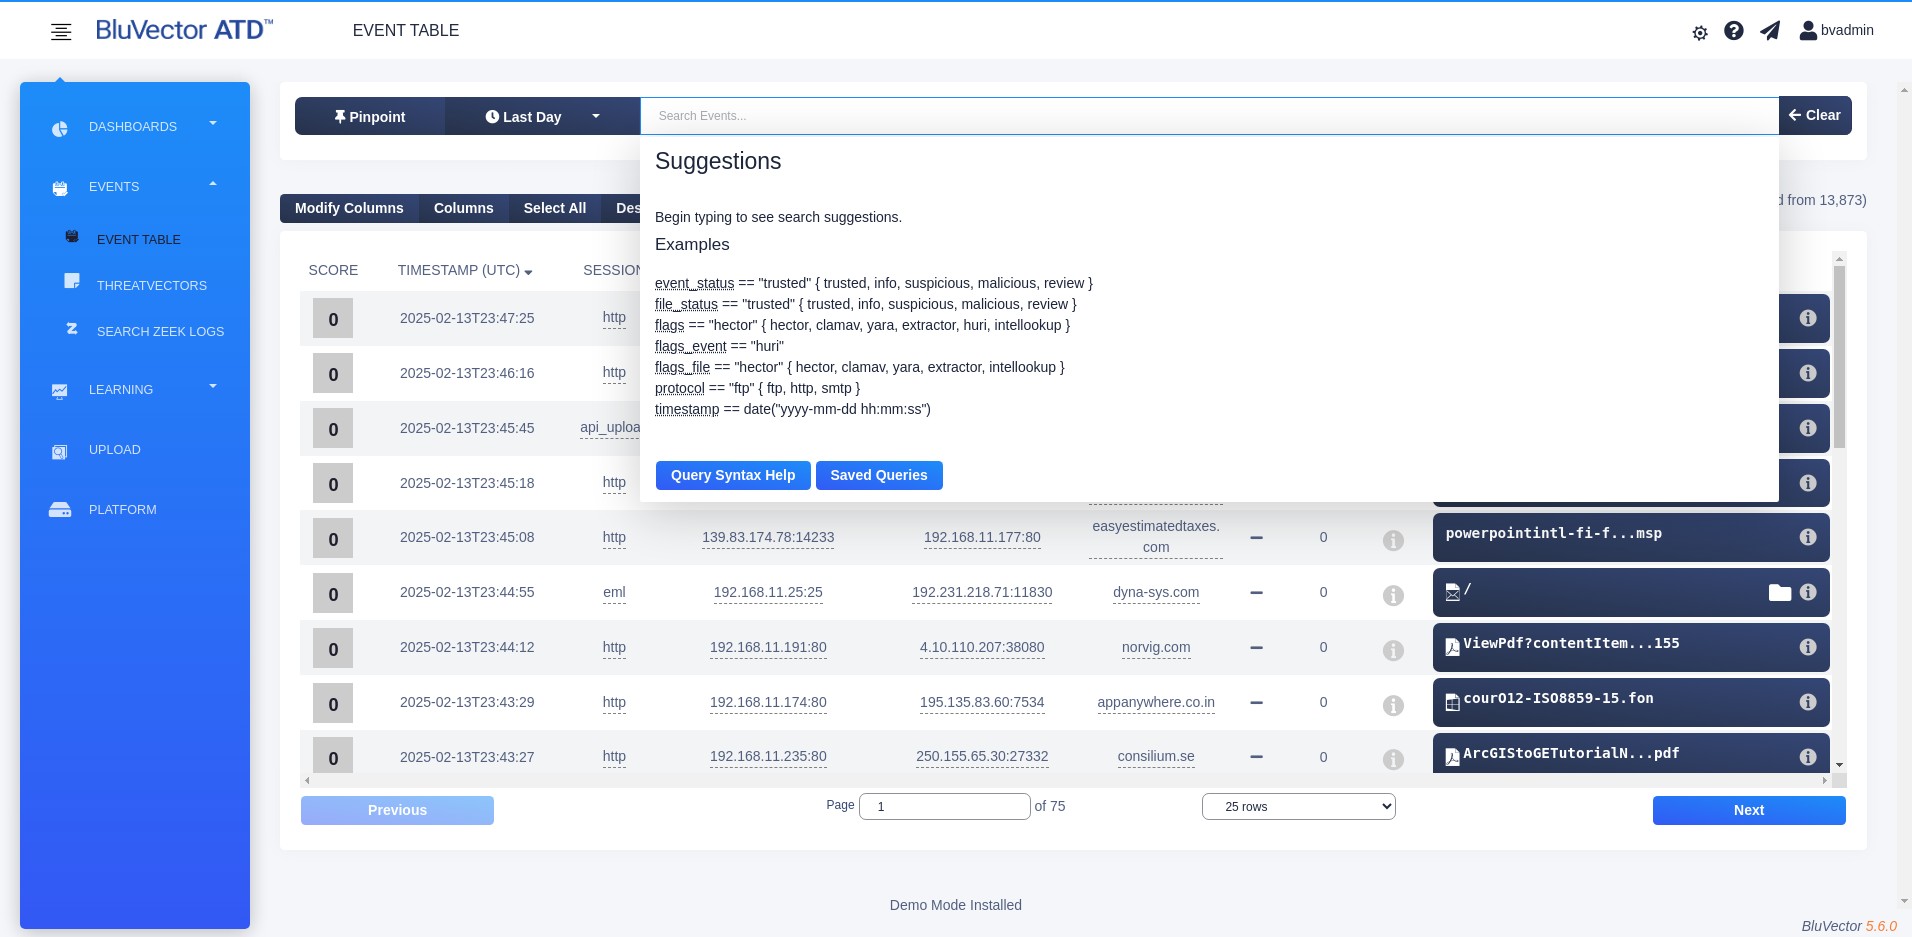Click the Platform drive icon in sidebar

click(x=60, y=510)
